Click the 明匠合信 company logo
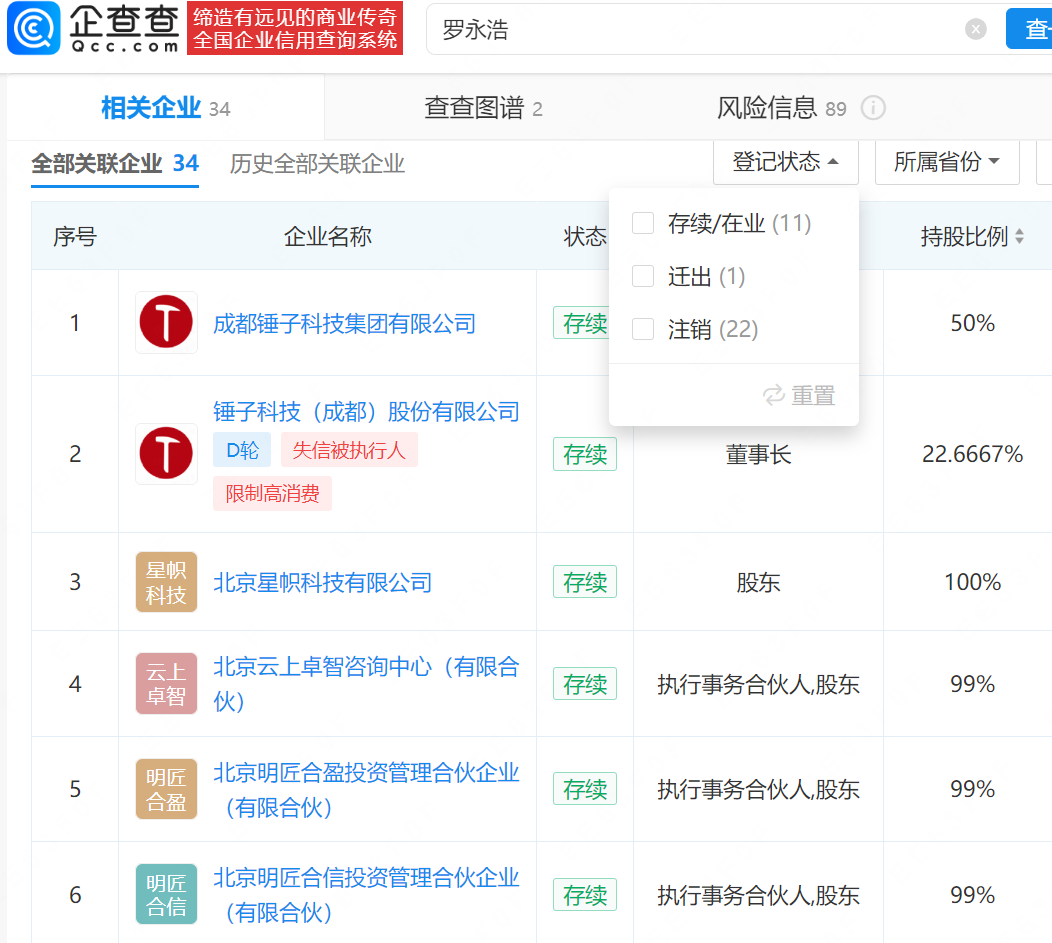Screen dimensions: 1052x943 [166, 895]
